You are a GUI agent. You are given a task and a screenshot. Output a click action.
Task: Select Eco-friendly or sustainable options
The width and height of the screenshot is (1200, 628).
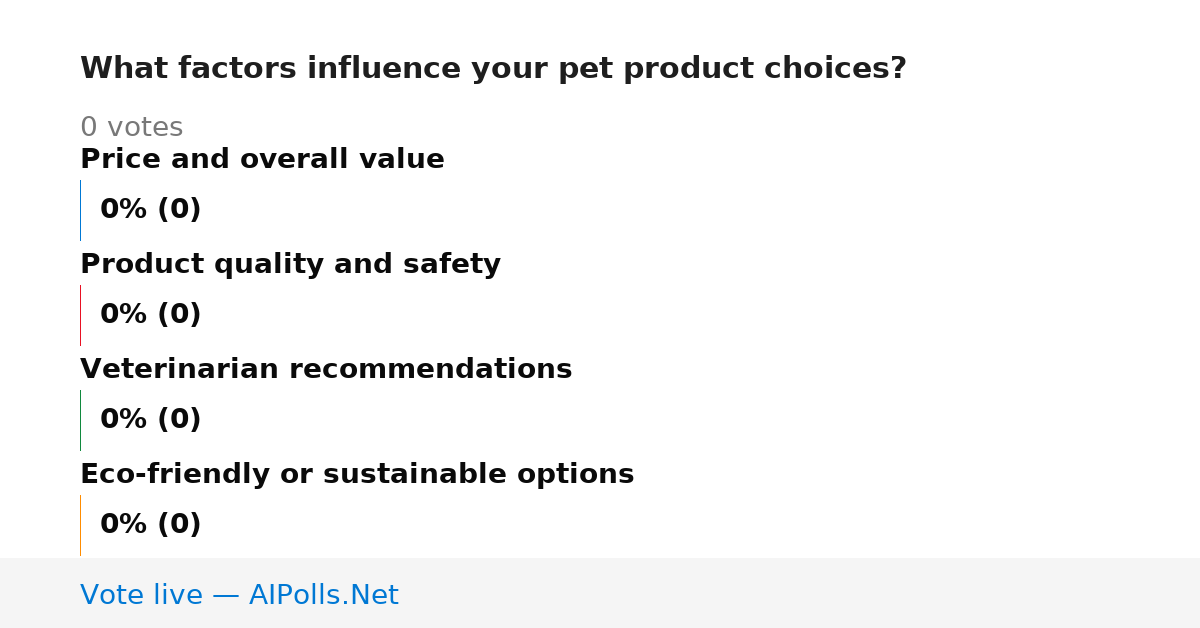click(357, 475)
